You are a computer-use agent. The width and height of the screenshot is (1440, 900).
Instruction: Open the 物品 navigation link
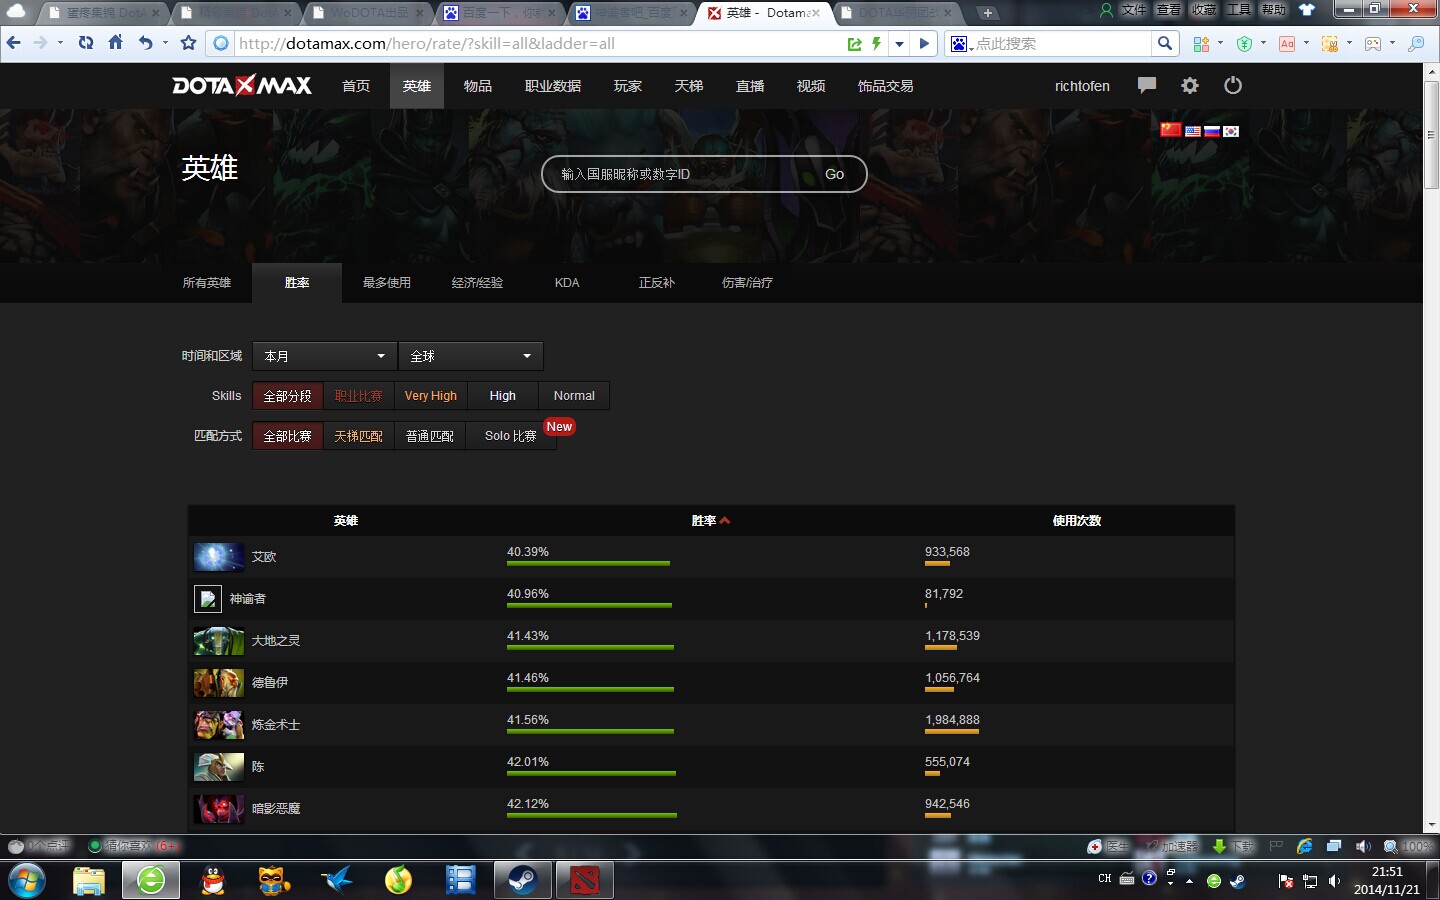pyautogui.click(x=478, y=86)
